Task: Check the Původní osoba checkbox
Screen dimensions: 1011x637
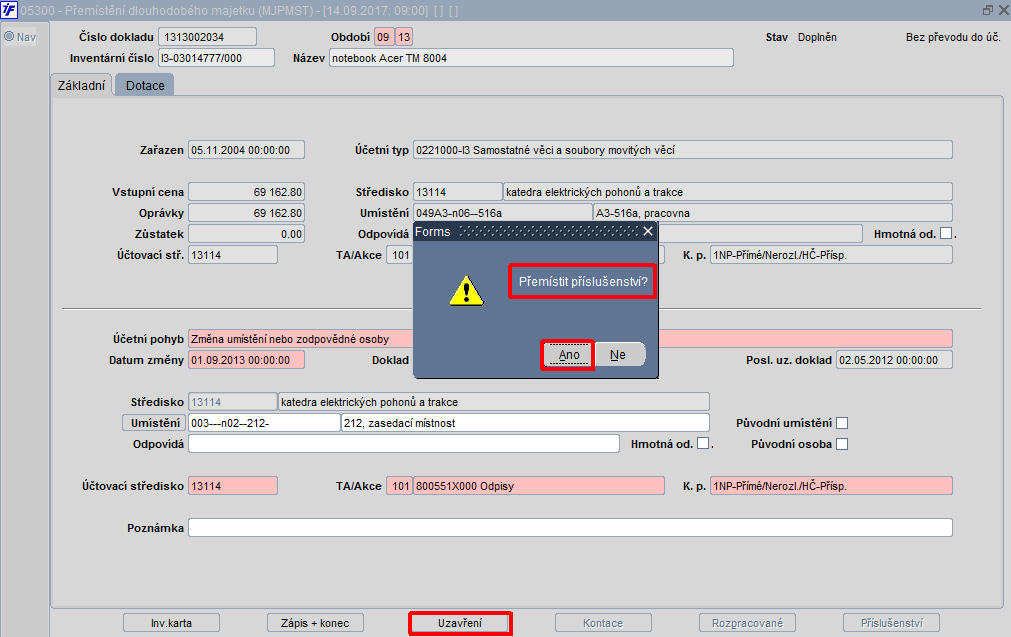Action: [x=841, y=444]
